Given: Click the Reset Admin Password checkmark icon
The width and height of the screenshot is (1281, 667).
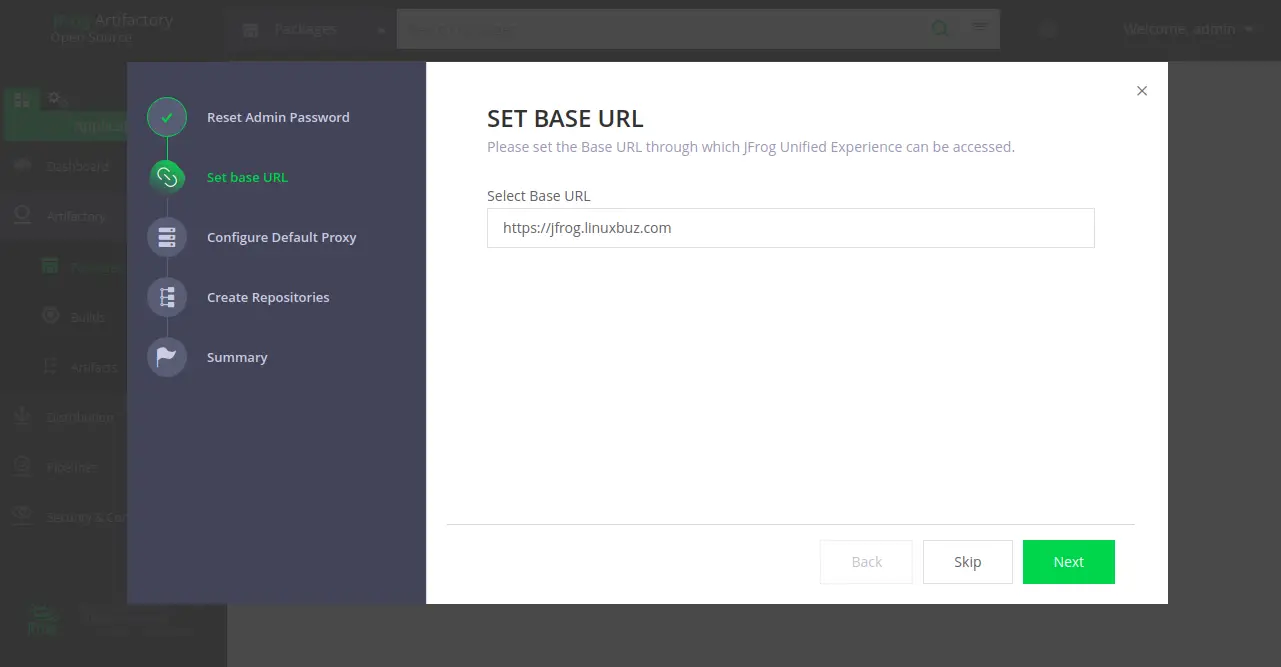Looking at the screenshot, I should point(167,117).
